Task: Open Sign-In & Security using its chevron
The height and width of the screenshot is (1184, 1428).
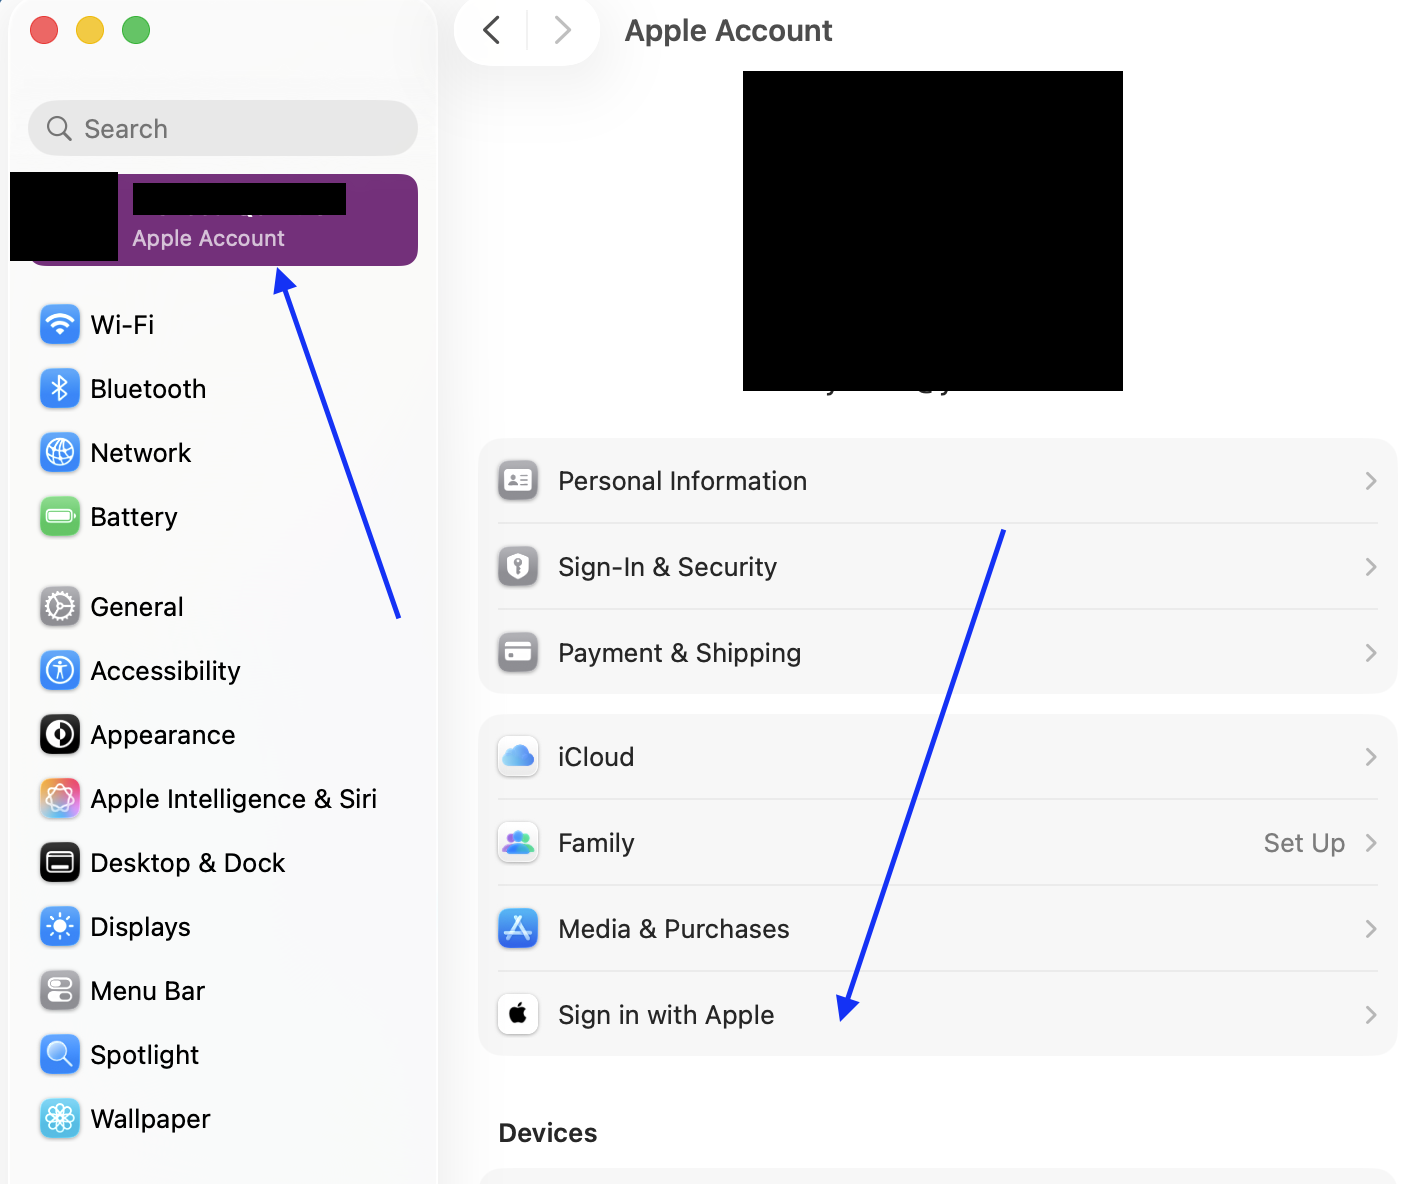Action: coord(1371,567)
